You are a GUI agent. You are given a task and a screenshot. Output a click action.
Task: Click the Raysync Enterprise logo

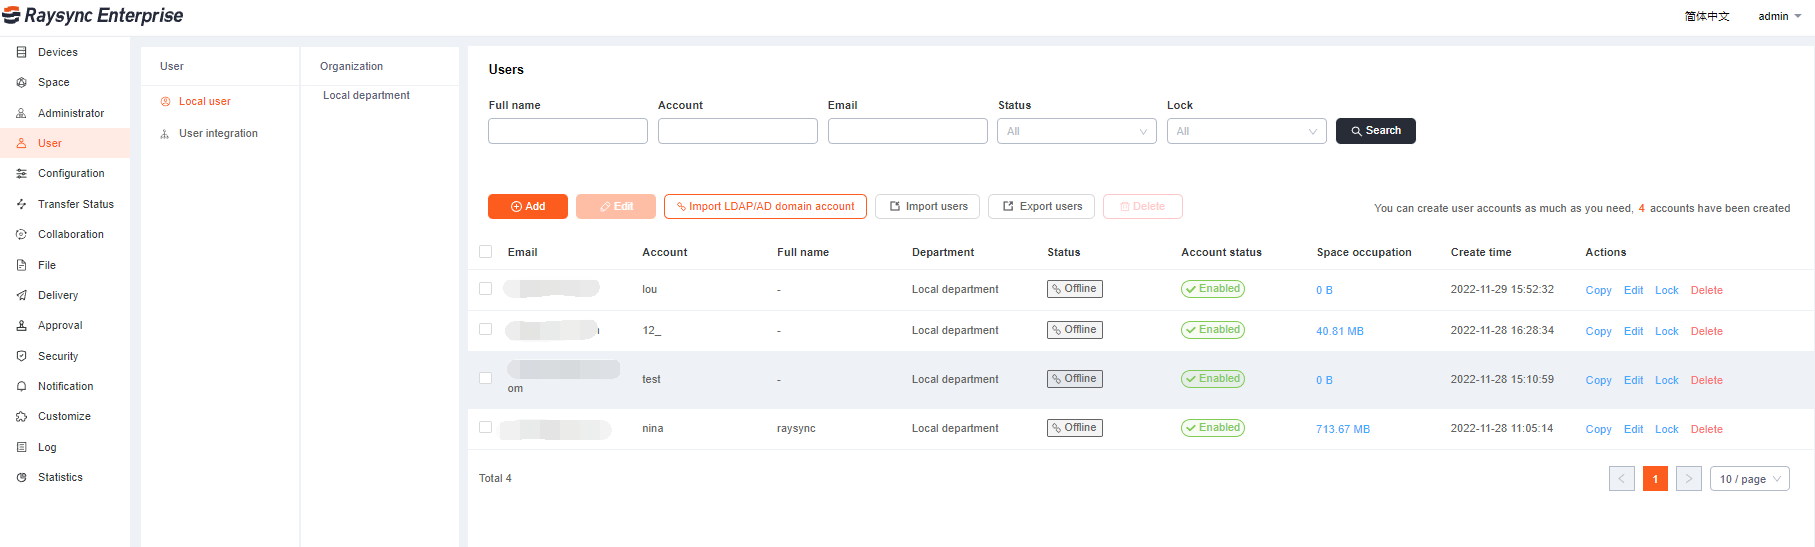point(93,15)
